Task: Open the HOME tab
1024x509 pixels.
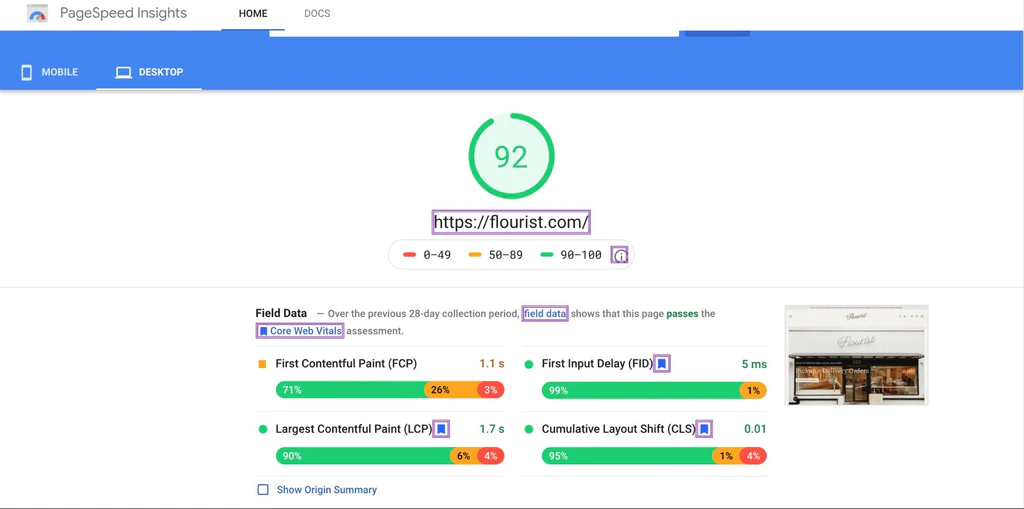Action: click(x=253, y=14)
